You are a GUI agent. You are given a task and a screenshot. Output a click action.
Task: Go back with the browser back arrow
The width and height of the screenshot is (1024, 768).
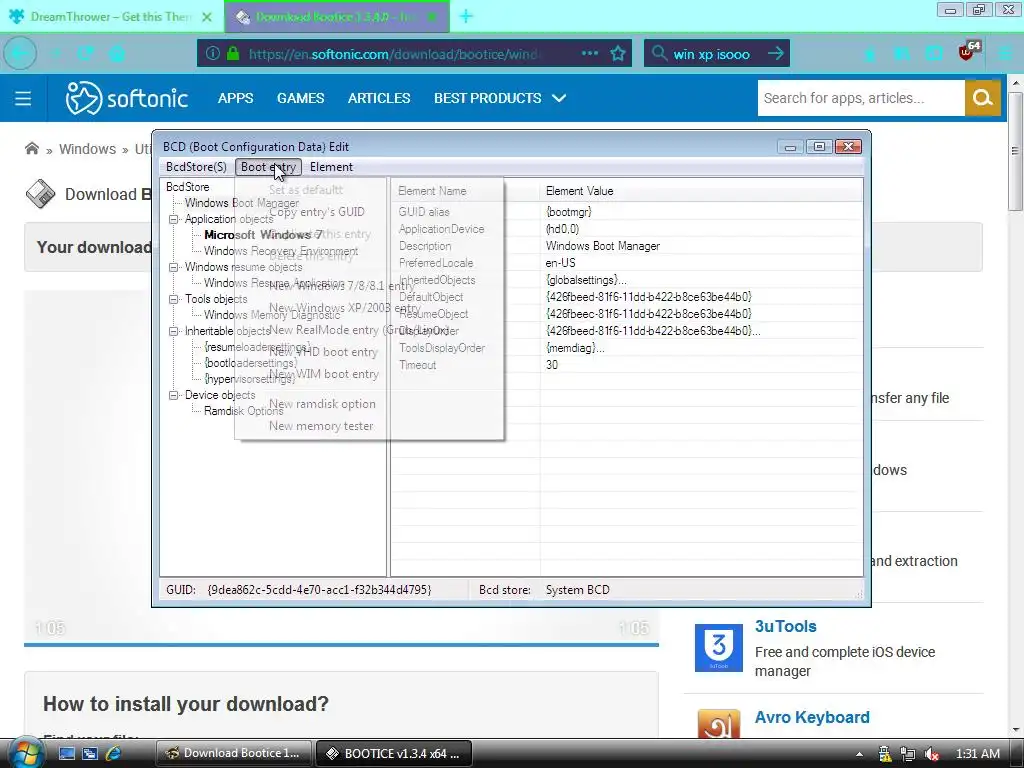point(20,54)
